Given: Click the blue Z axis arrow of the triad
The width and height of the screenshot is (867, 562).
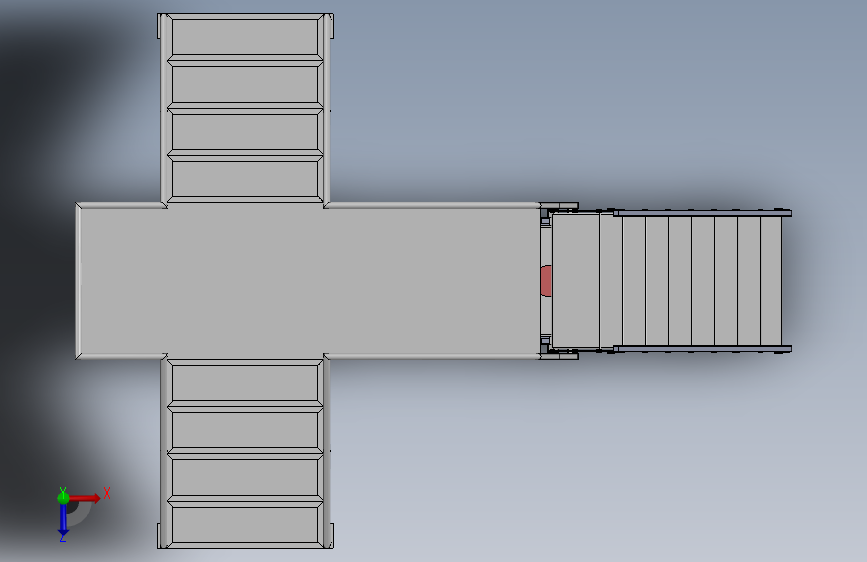Looking at the screenshot, I should pos(63,519).
